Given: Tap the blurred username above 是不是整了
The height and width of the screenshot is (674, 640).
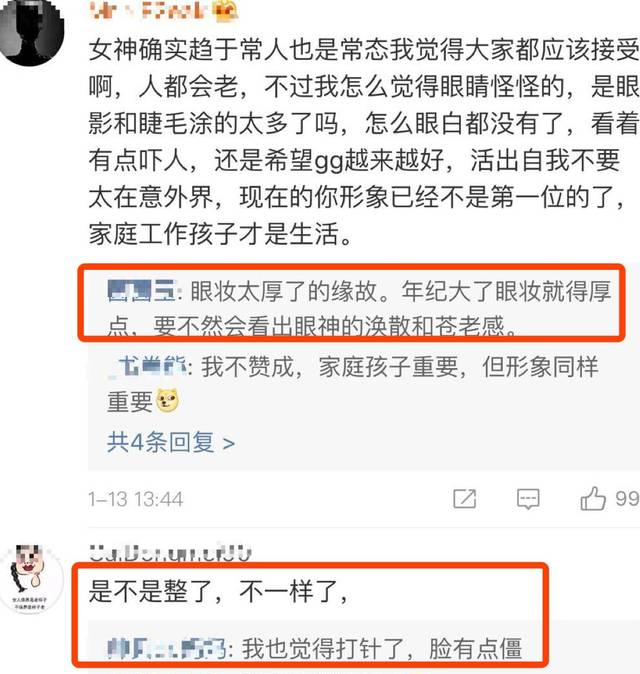Looking at the screenshot, I should [x=171, y=553].
